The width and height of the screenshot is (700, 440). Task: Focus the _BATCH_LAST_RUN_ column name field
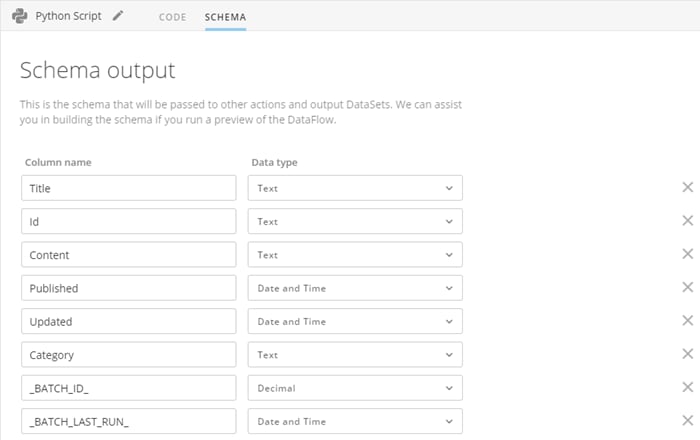pos(129,421)
